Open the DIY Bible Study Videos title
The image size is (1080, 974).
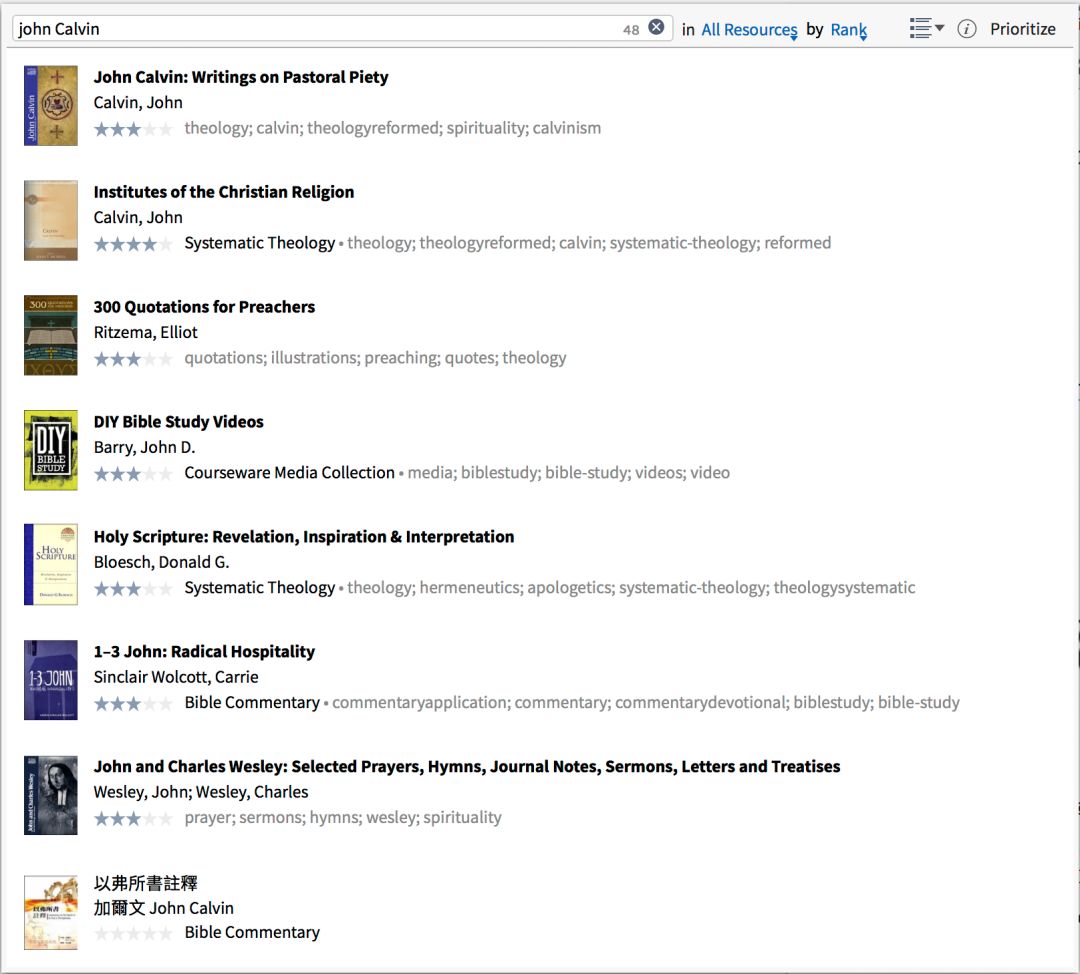[x=178, y=422]
